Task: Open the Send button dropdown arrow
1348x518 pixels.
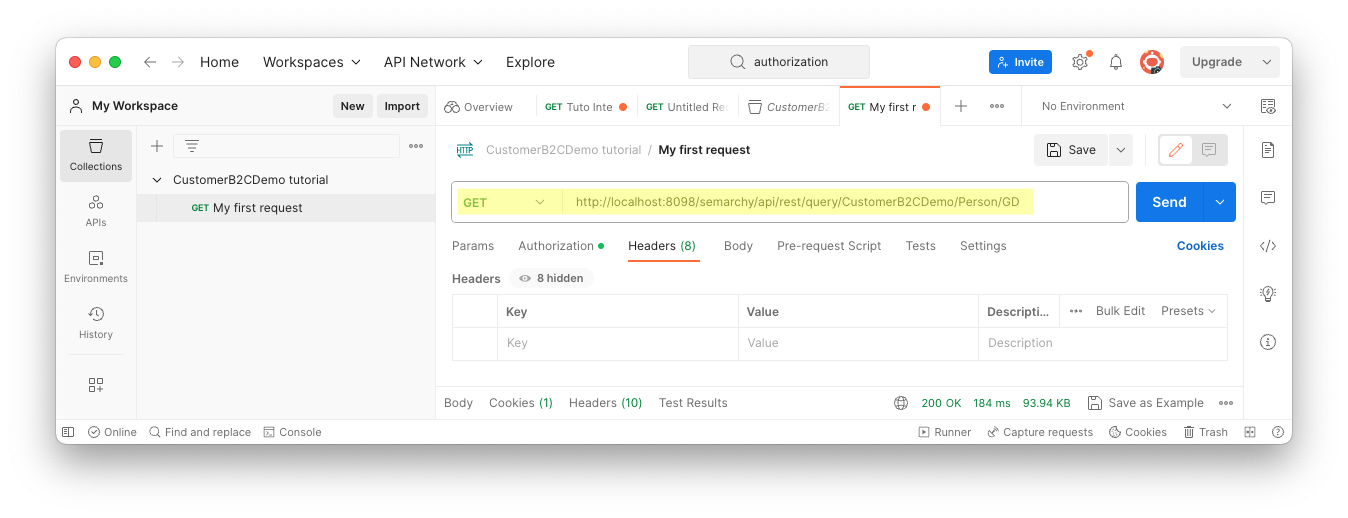Action: 1220,202
